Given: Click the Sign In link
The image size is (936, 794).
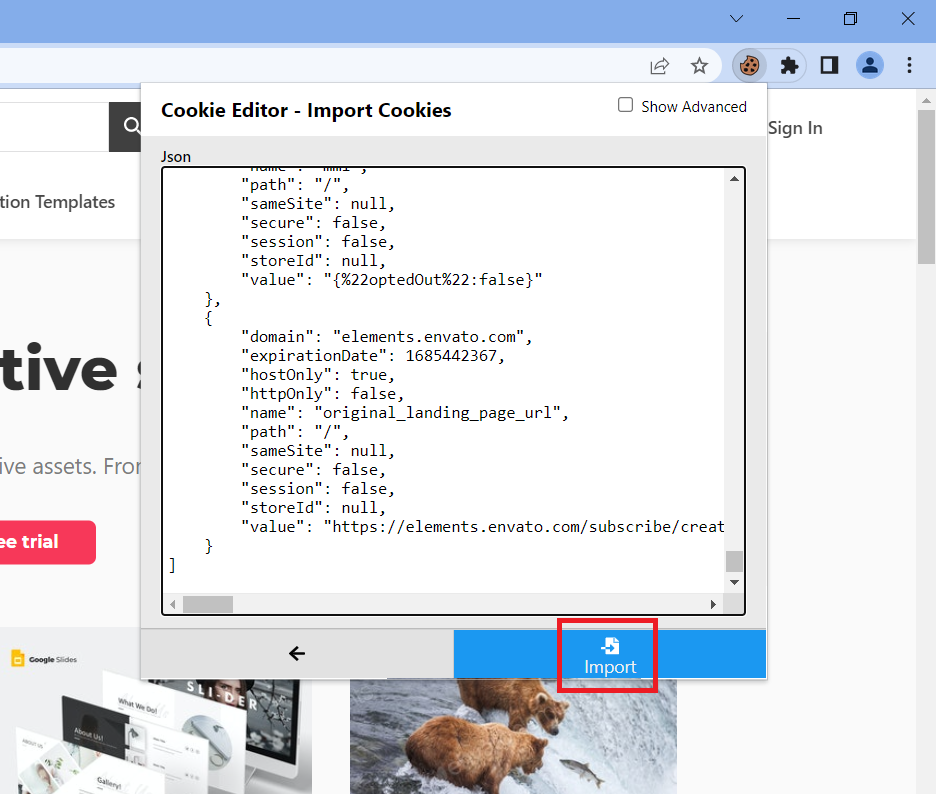Looking at the screenshot, I should tap(795, 128).
